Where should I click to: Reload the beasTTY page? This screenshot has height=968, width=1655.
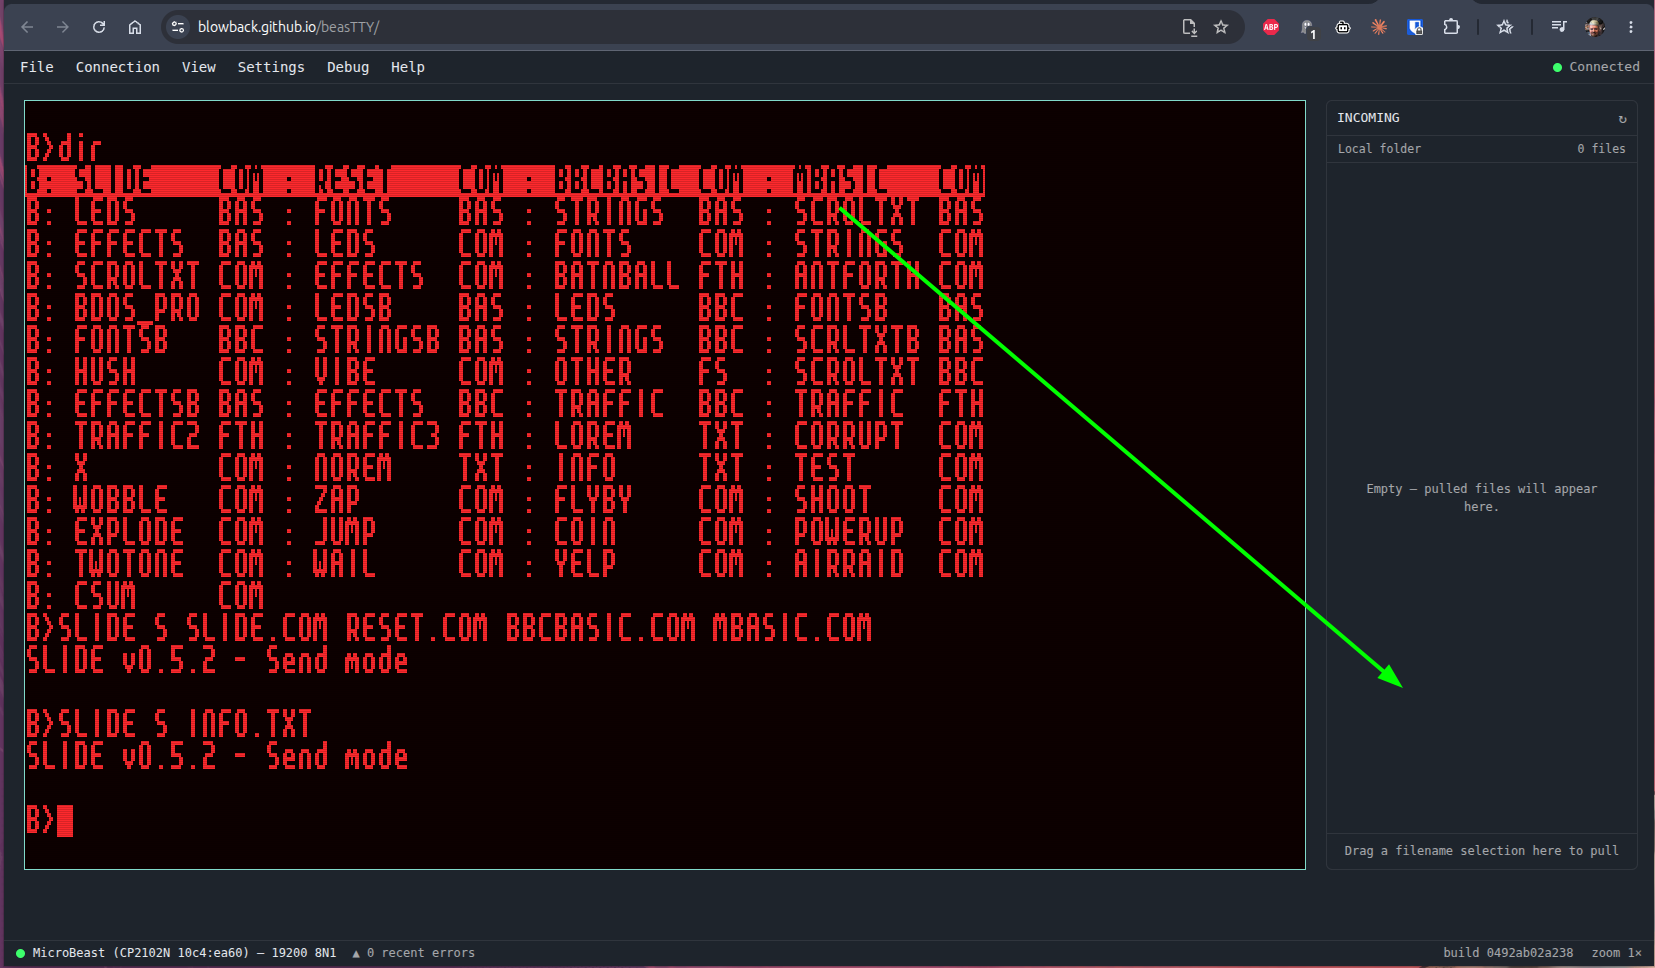click(x=99, y=27)
